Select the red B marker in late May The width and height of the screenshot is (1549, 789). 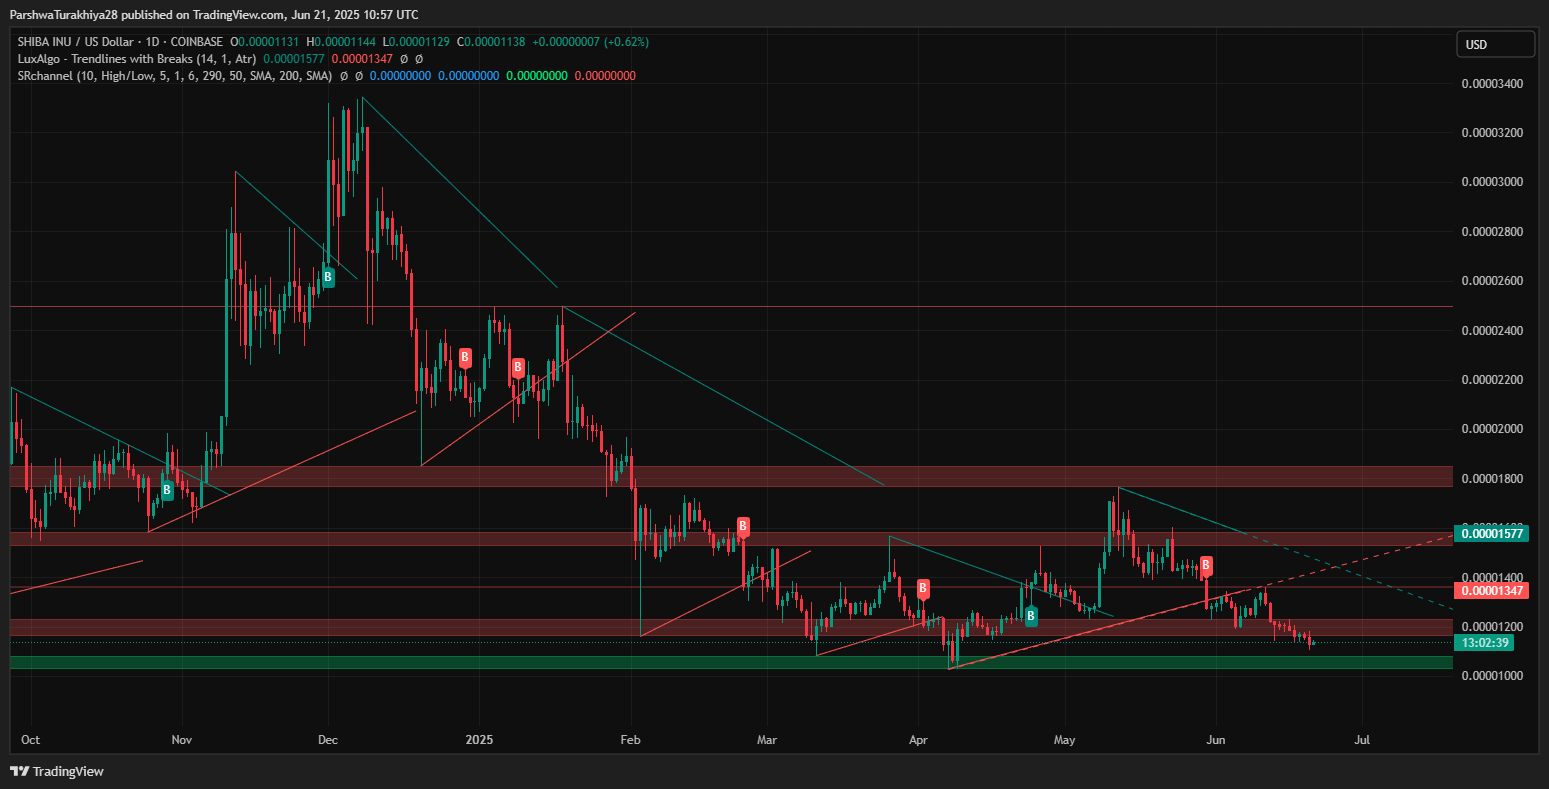(1207, 566)
